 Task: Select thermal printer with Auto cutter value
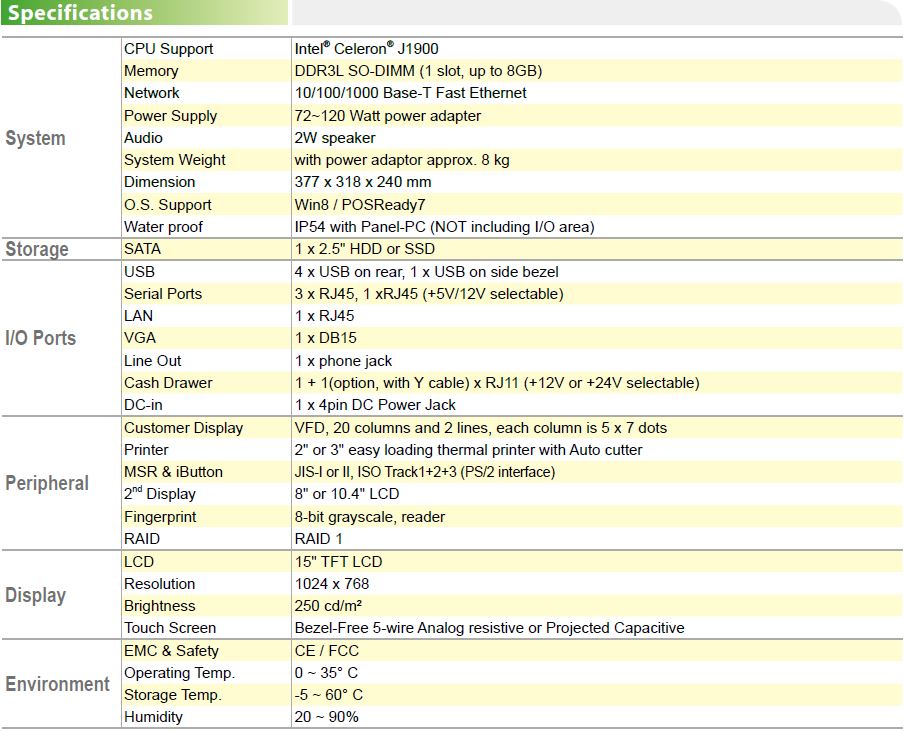click(468, 450)
